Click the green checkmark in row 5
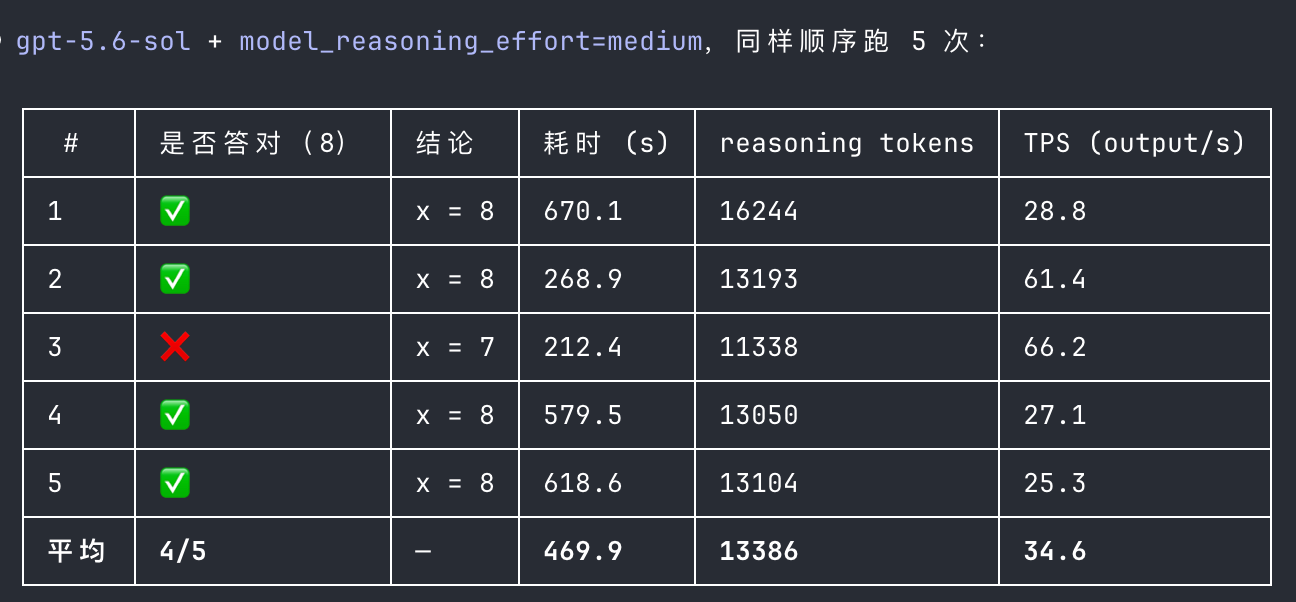This screenshot has height=602, width=1296. click(175, 483)
